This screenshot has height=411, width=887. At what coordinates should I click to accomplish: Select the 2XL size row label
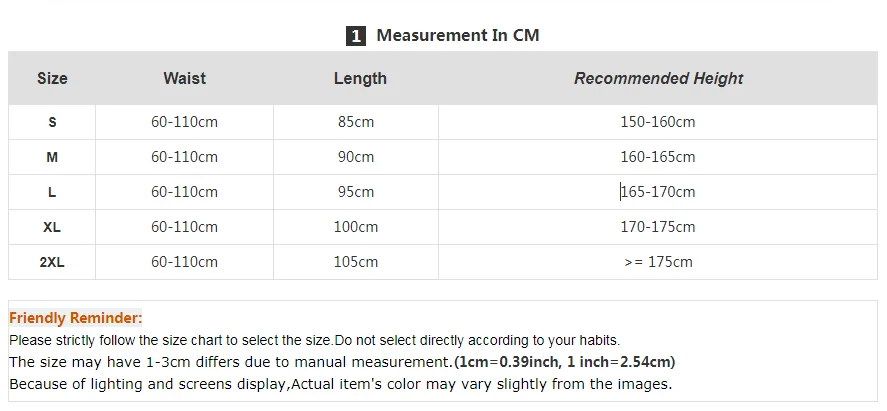tap(52, 262)
